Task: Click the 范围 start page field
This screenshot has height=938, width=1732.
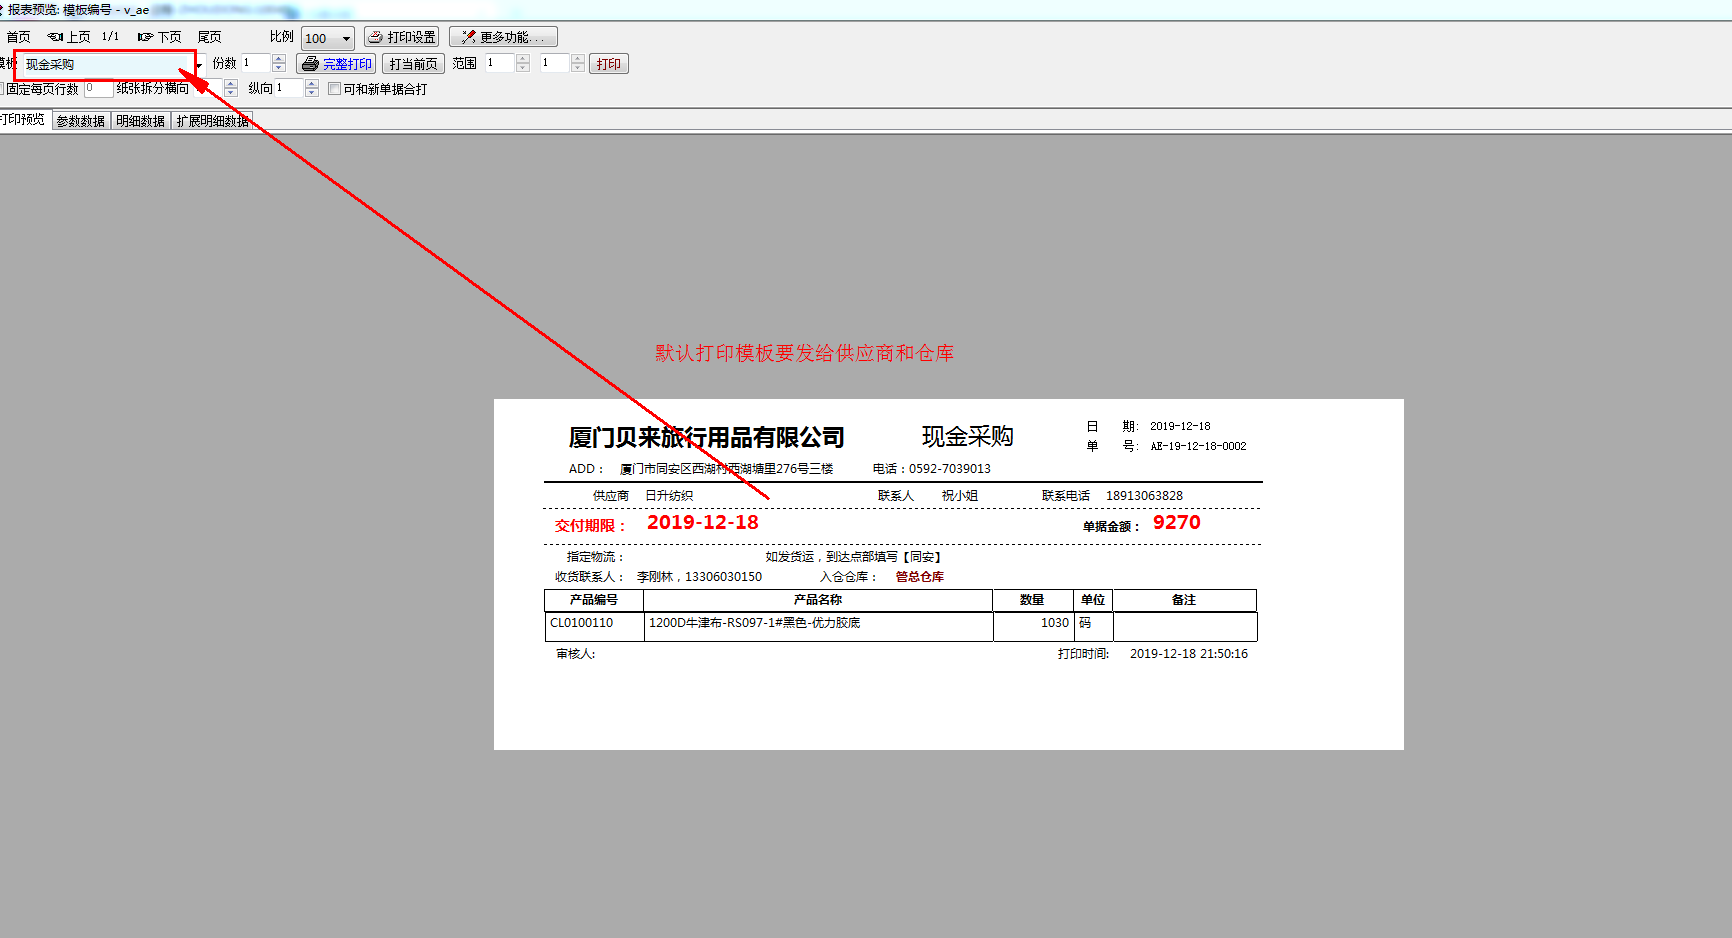Action: click(498, 63)
